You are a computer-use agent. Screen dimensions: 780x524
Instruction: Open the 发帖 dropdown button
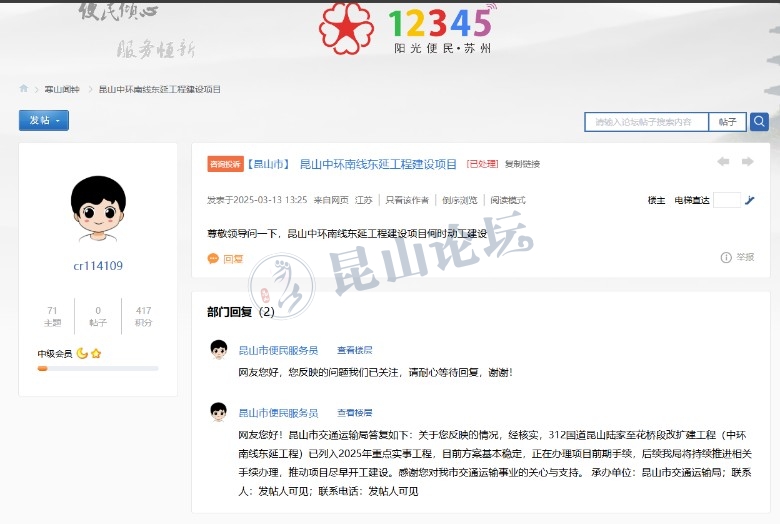(44, 121)
